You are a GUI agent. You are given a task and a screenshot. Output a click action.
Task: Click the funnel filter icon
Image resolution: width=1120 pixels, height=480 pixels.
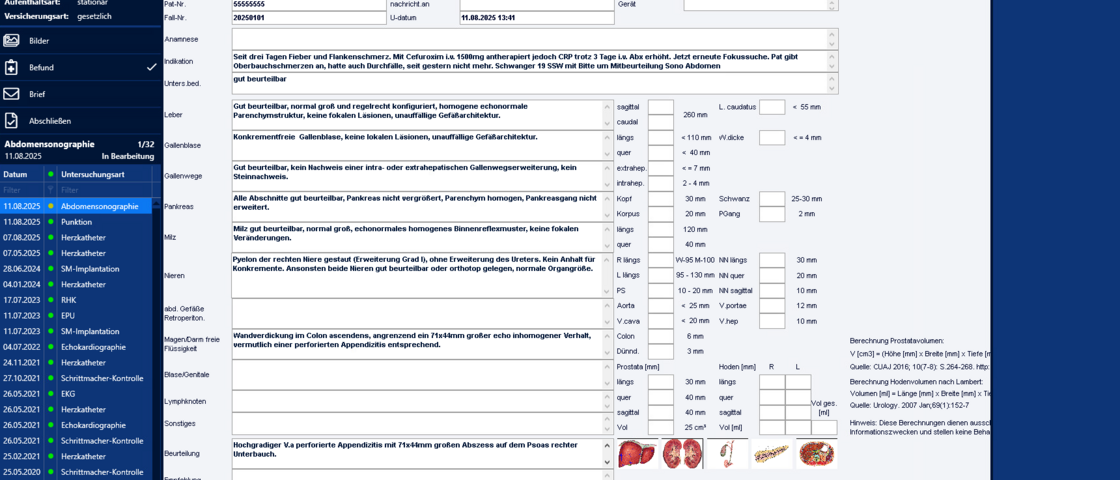(x=50, y=190)
